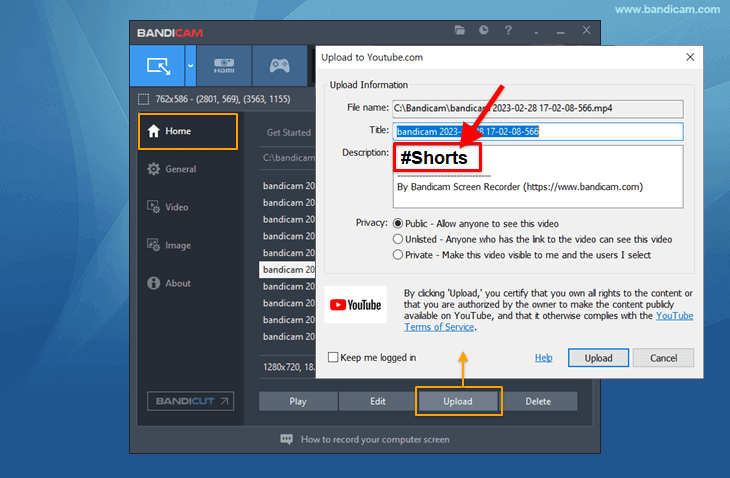Select Private privacy option
The height and width of the screenshot is (478, 730).
398,255
